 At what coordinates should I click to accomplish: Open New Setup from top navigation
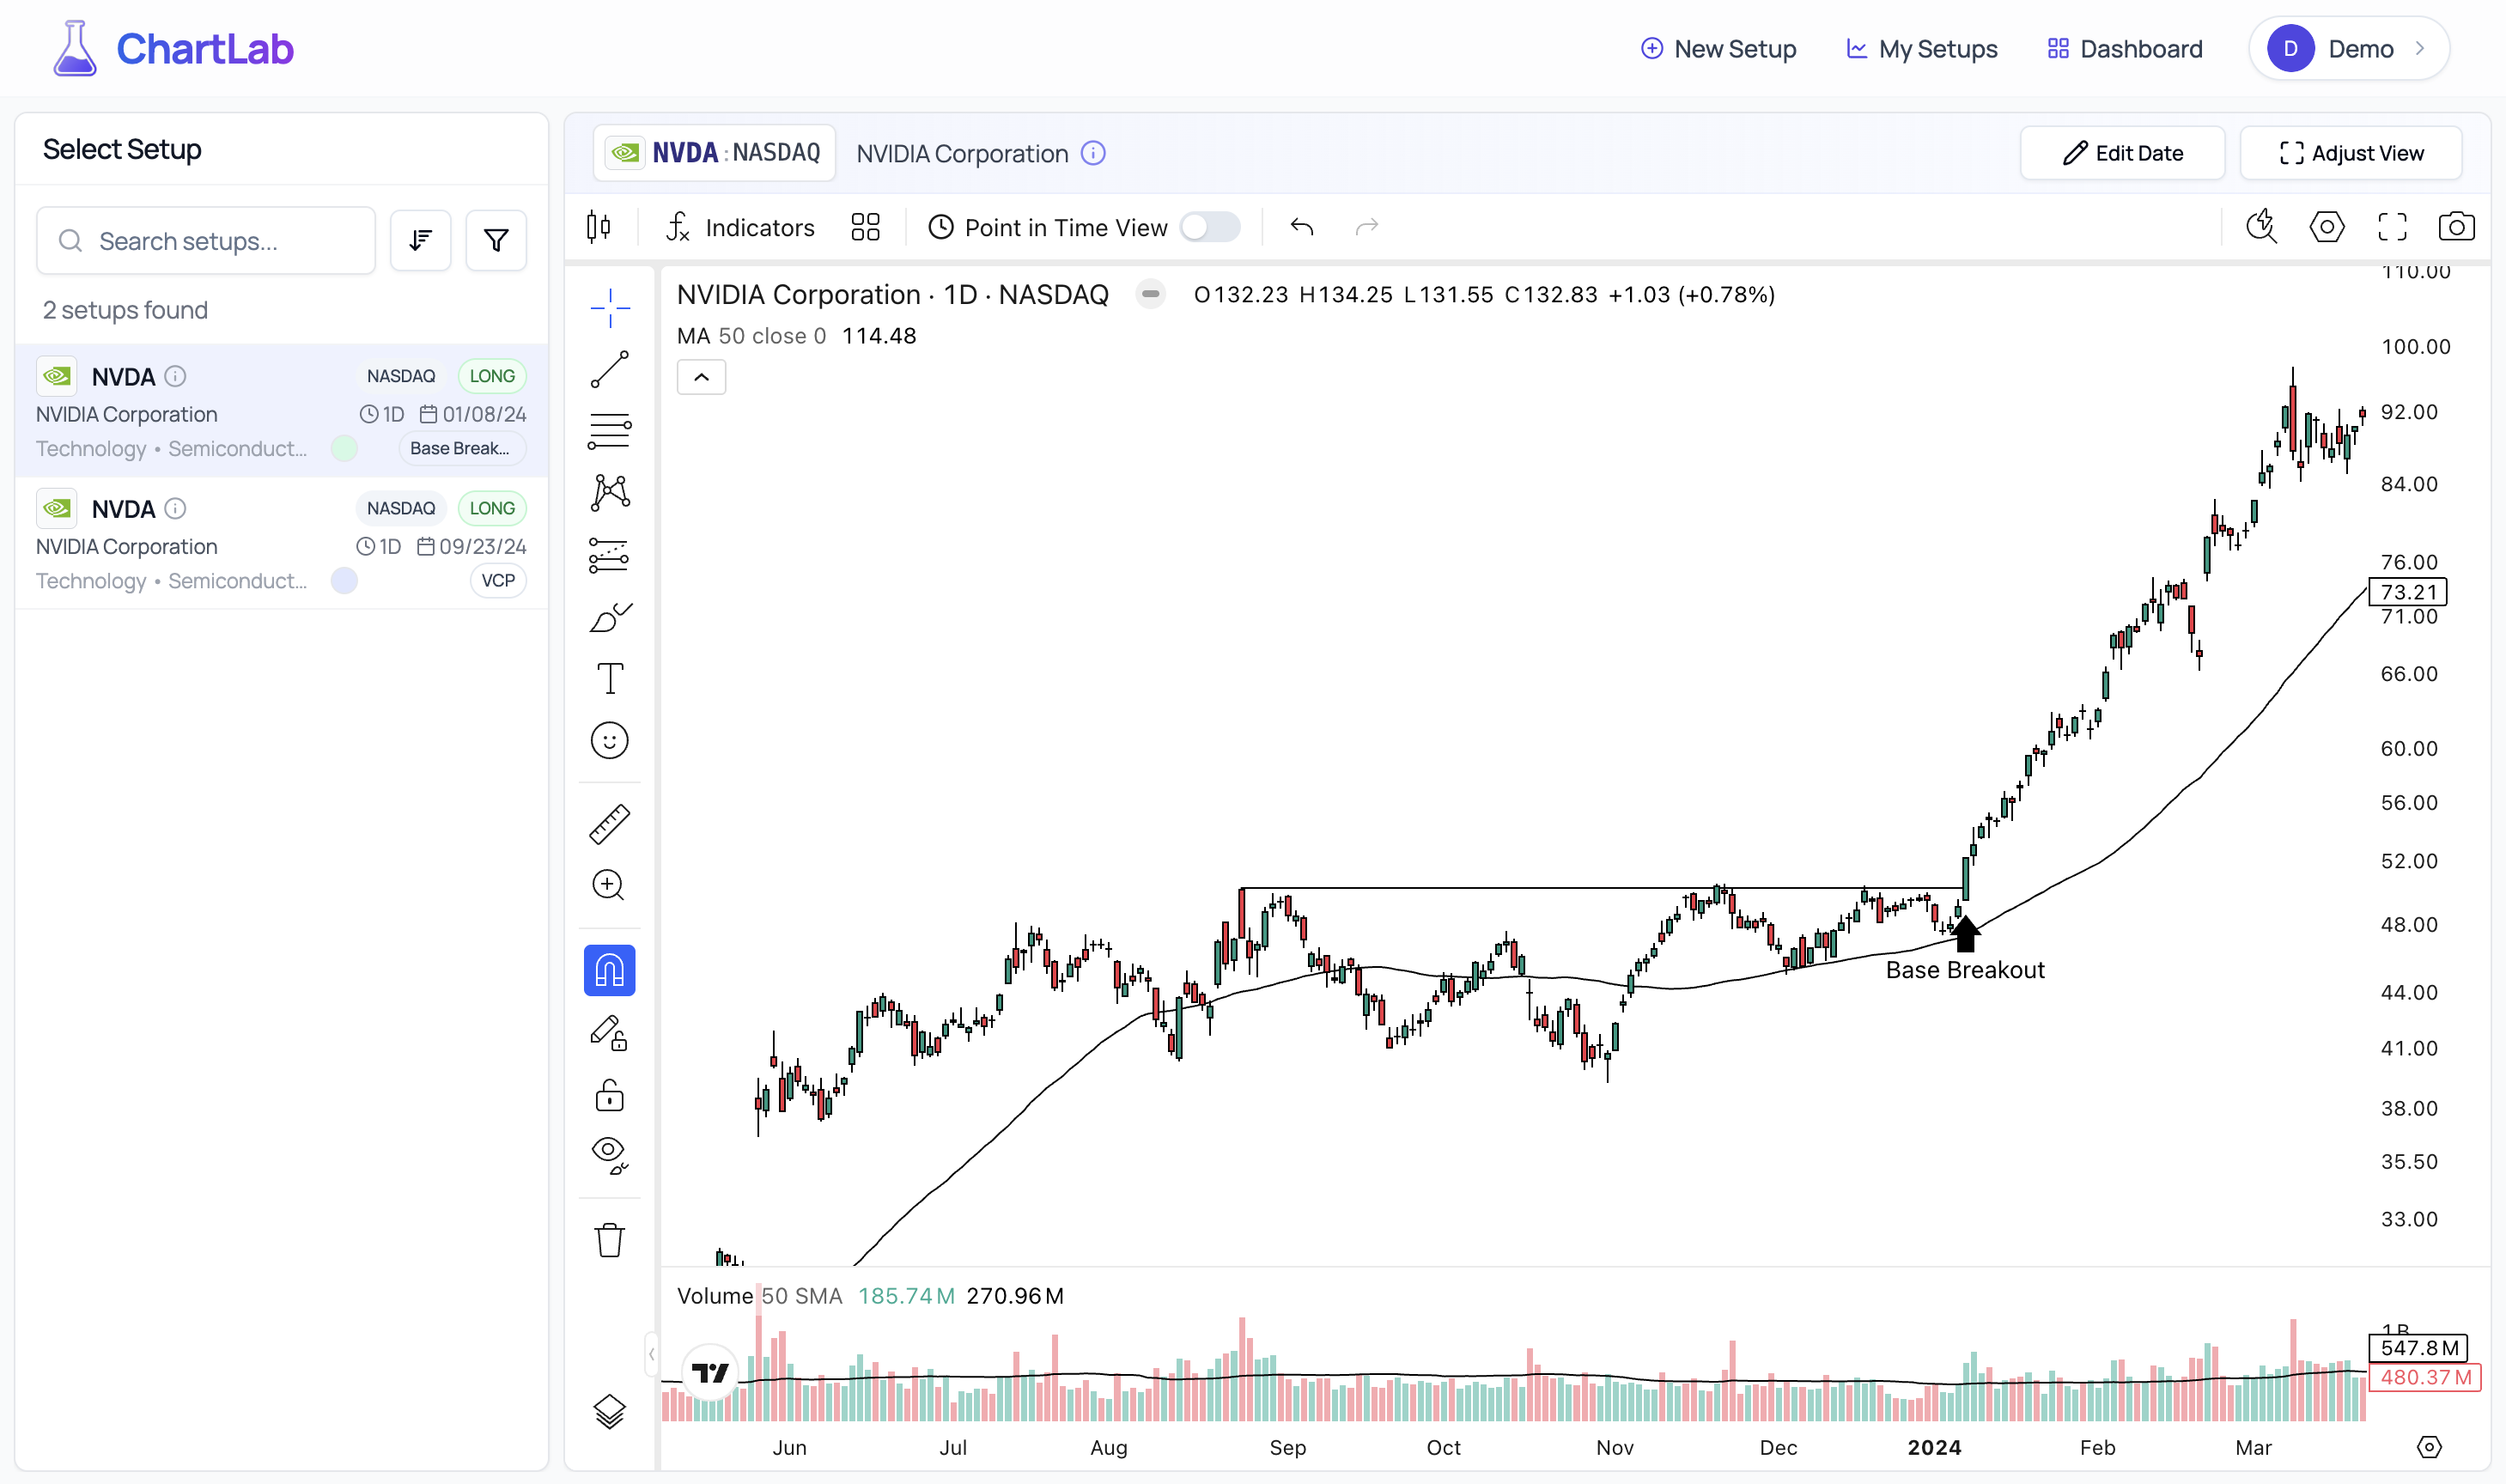1718,49
